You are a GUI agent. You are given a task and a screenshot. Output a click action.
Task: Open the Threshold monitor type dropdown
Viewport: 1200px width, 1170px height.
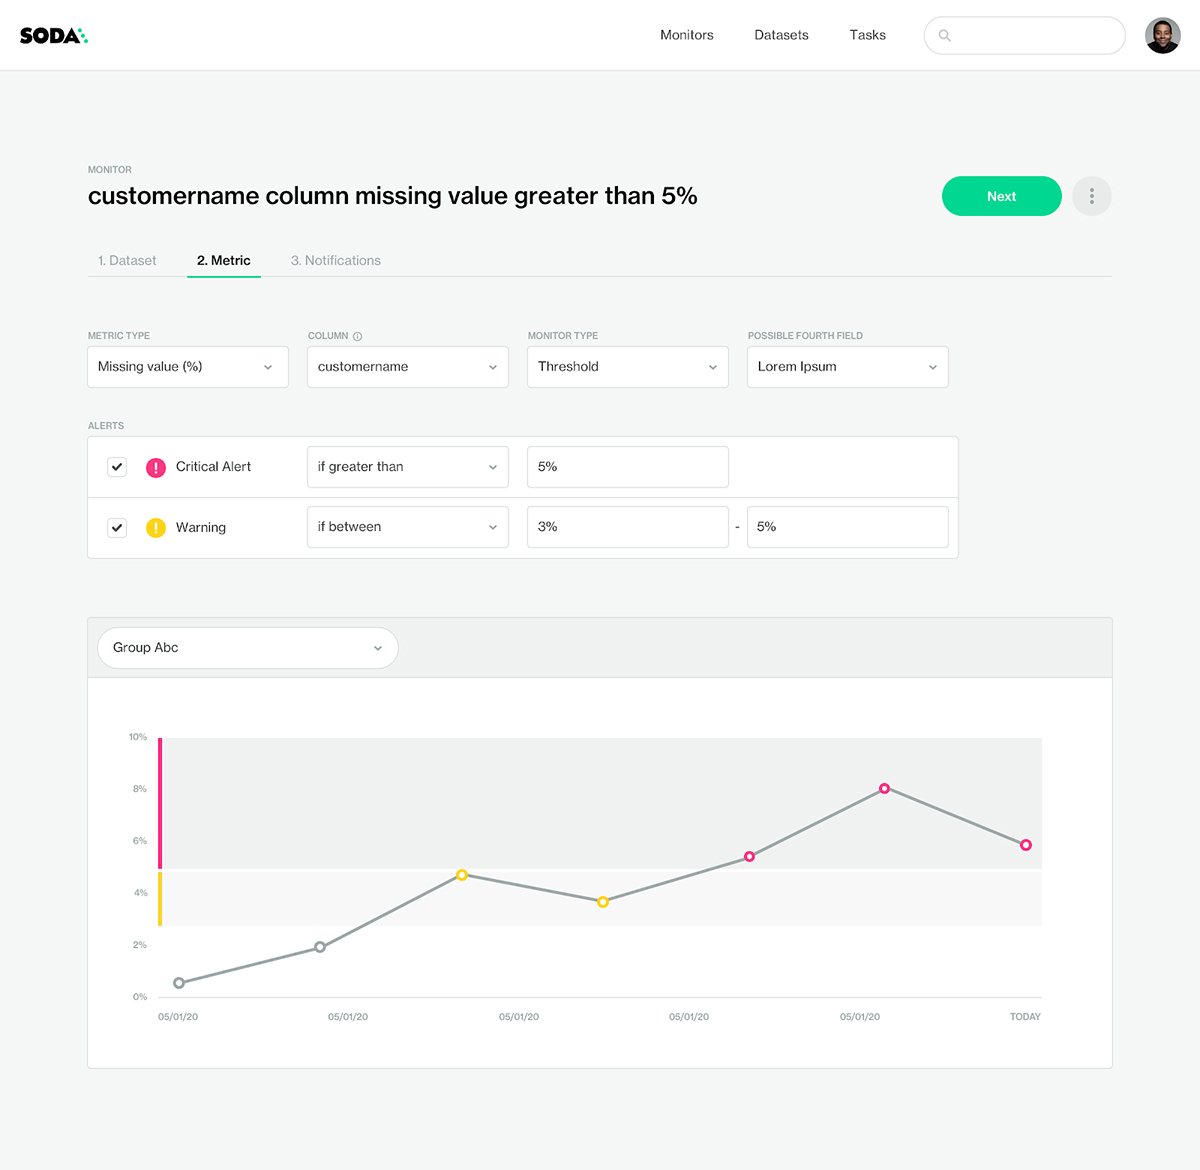pyautogui.click(x=627, y=366)
